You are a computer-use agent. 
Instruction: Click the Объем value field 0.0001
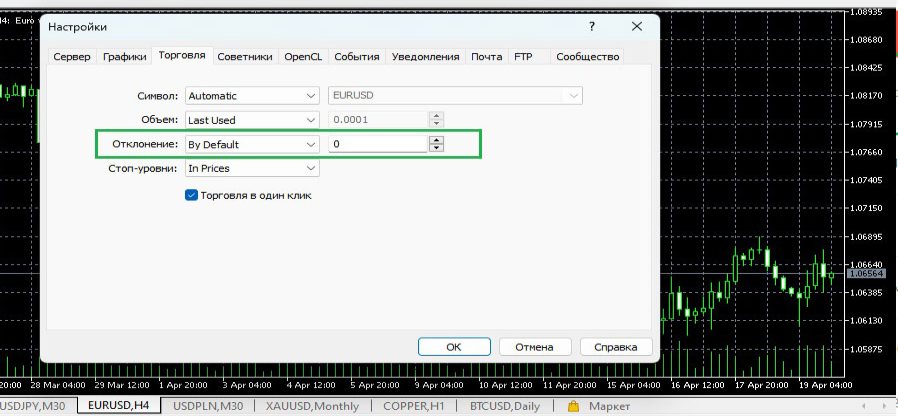click(378, 120)
